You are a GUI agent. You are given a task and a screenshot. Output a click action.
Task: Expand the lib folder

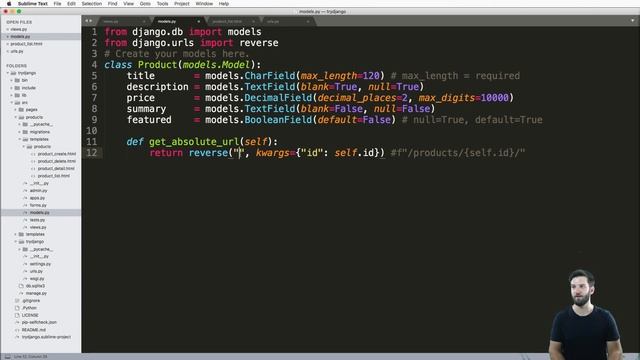(12, 95)
